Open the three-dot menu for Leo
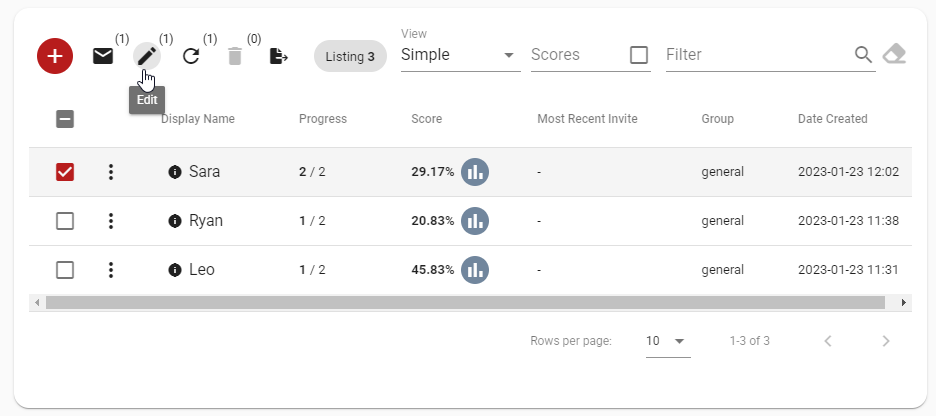Image resolution: width=936 pixels, height=416 pixels. tap(111, 270)
